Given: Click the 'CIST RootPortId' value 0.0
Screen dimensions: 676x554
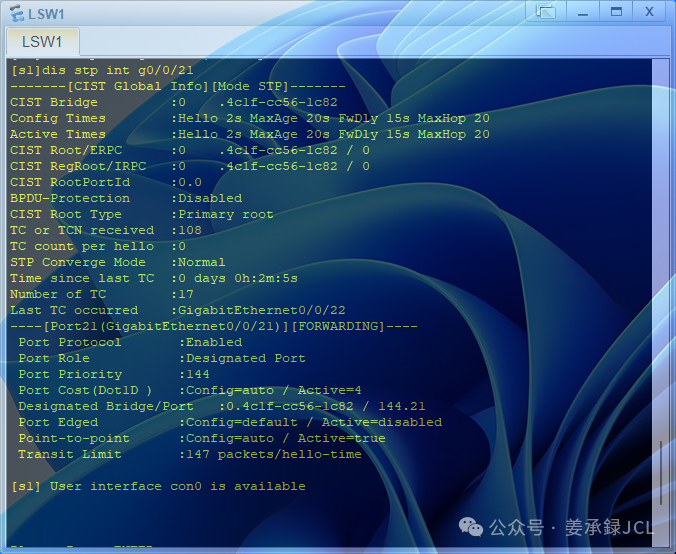Looking at the screenshot, I should click(190, 182).
